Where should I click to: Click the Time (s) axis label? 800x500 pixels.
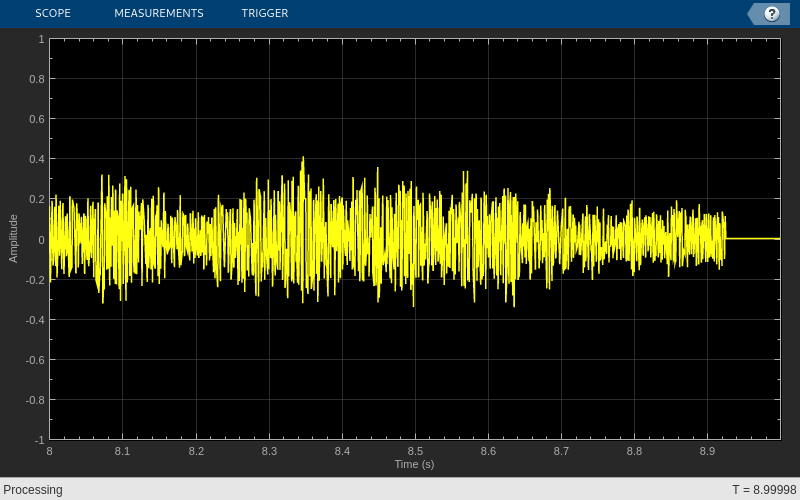(414, 464)
